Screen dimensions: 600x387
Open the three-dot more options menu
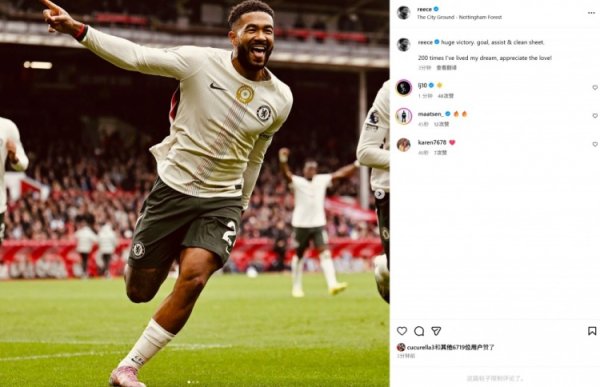click(x=591, y=13)
